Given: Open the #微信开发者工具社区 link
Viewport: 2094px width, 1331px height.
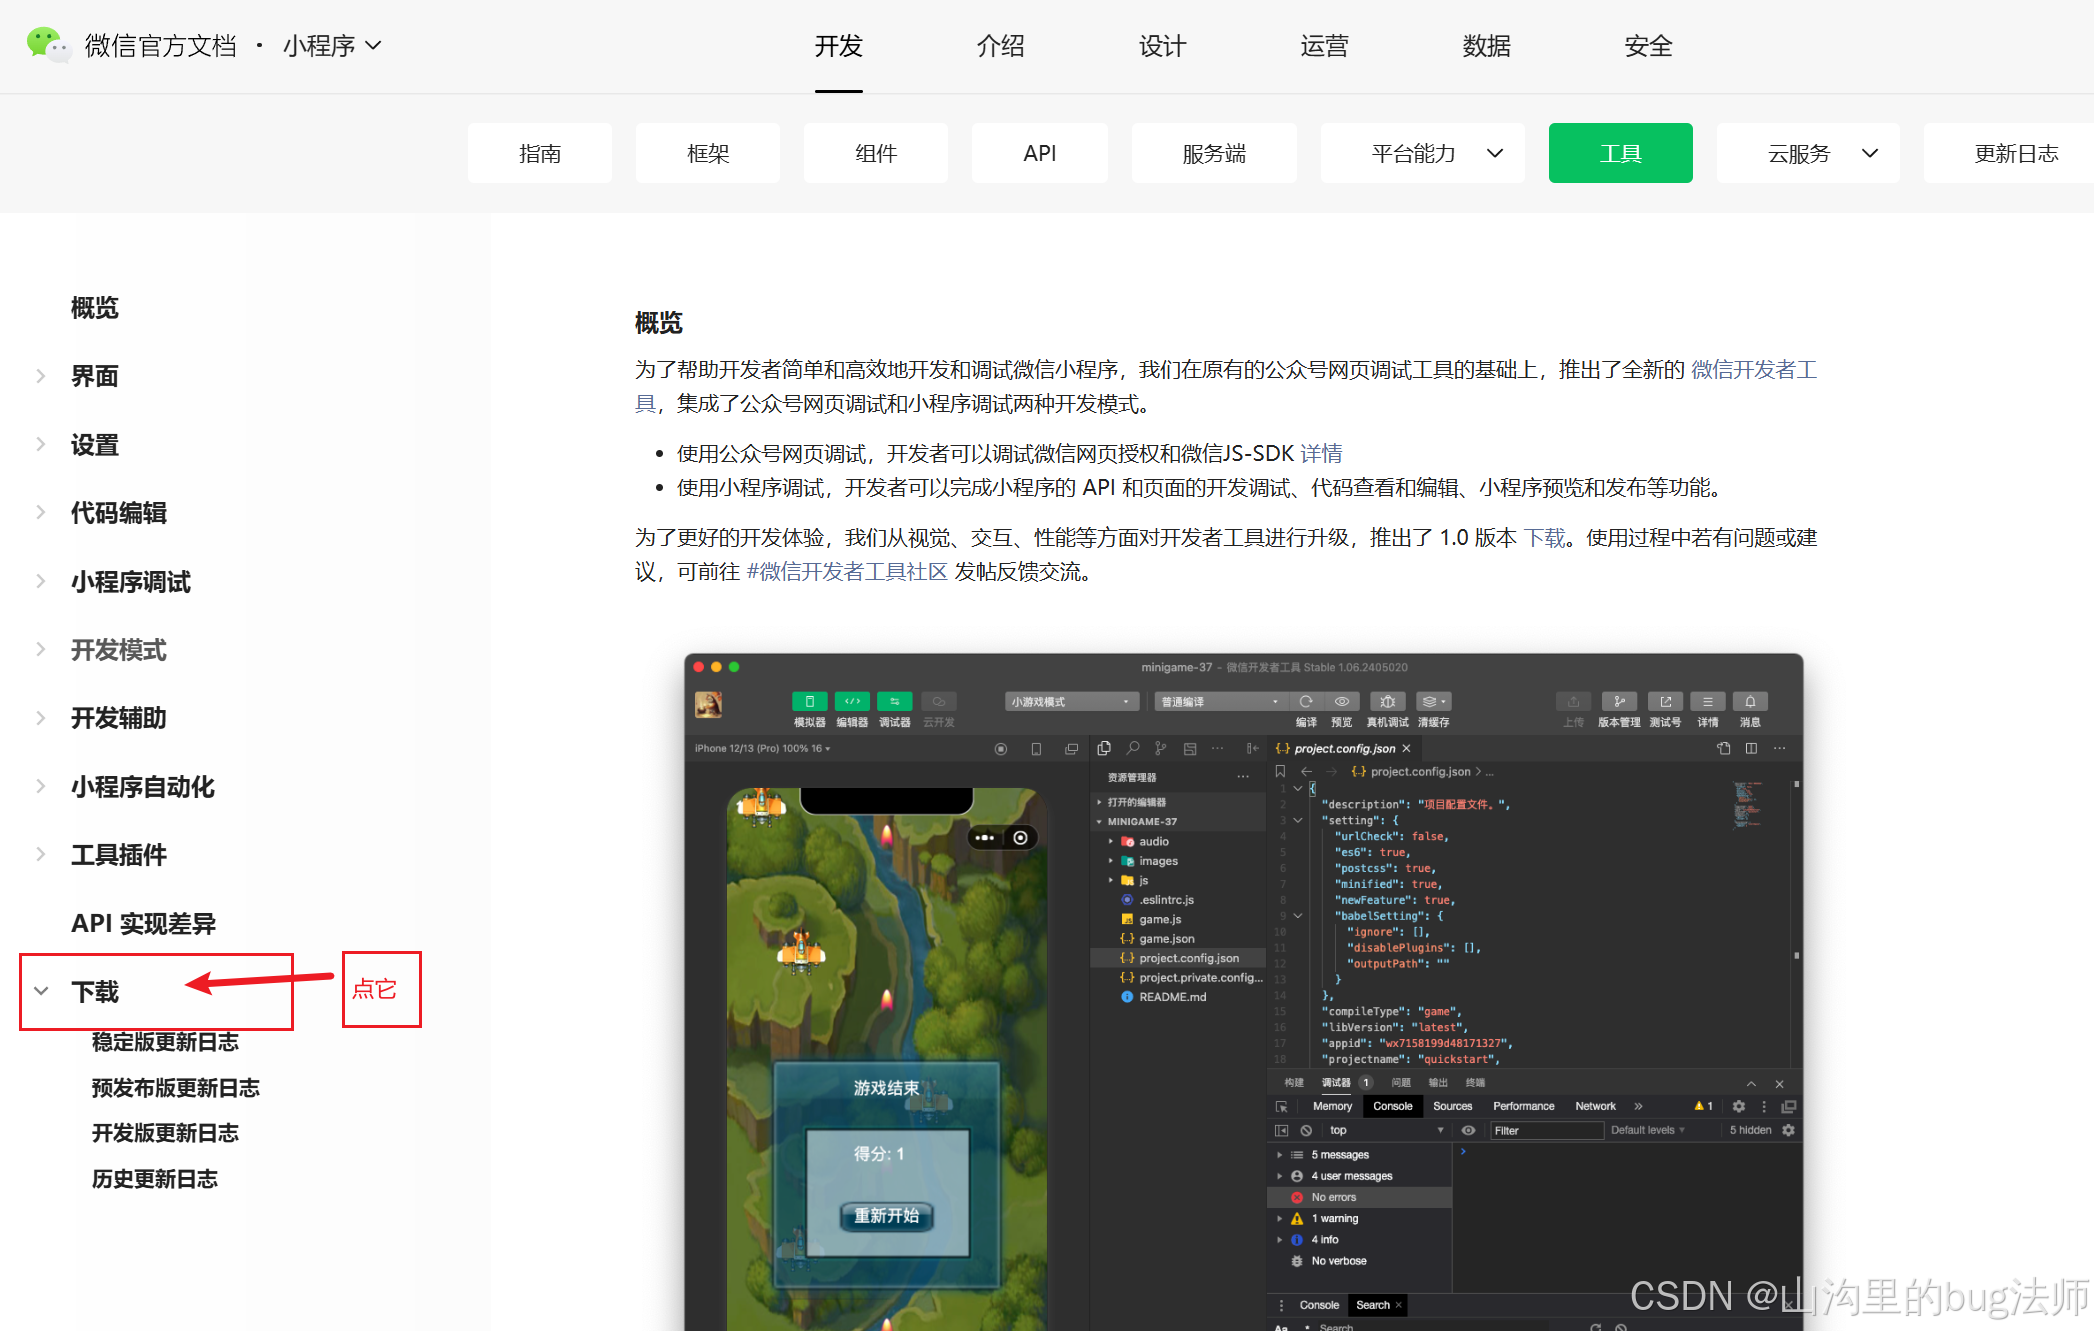Looking at the screenshot, I should (x=846, y=572).
